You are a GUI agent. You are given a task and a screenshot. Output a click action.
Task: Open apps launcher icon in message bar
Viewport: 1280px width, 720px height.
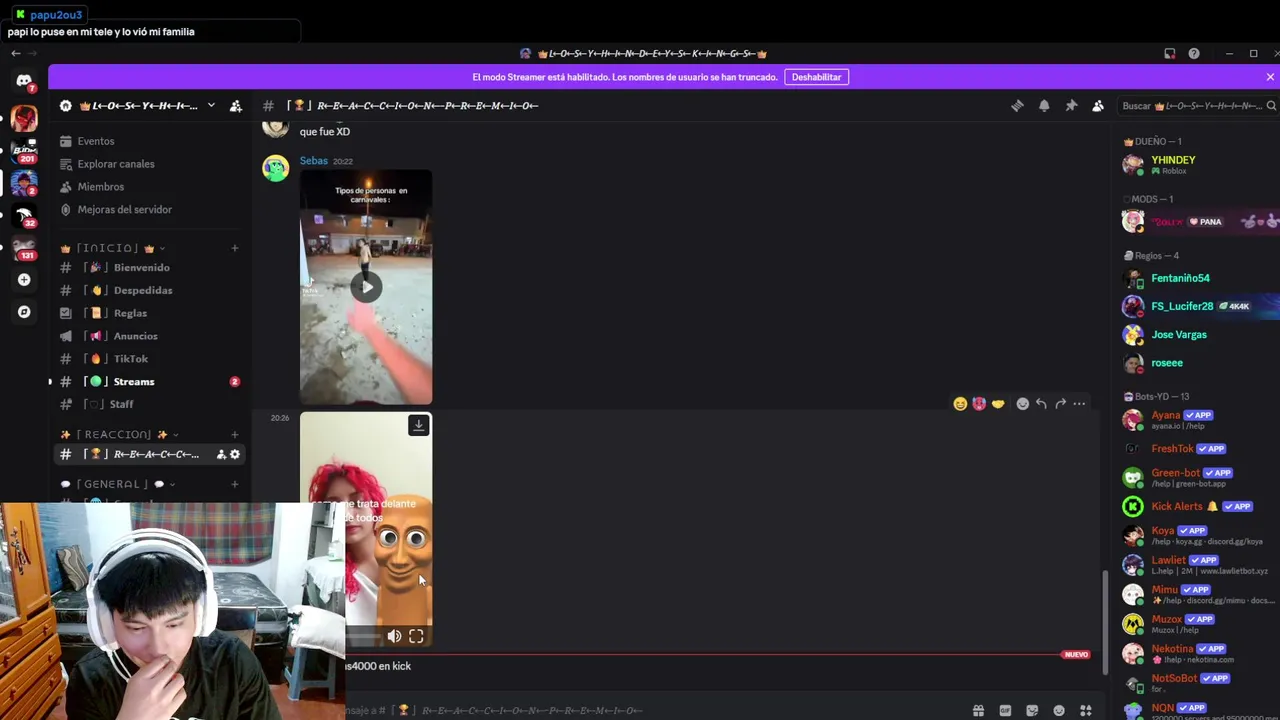[1086, 711]
